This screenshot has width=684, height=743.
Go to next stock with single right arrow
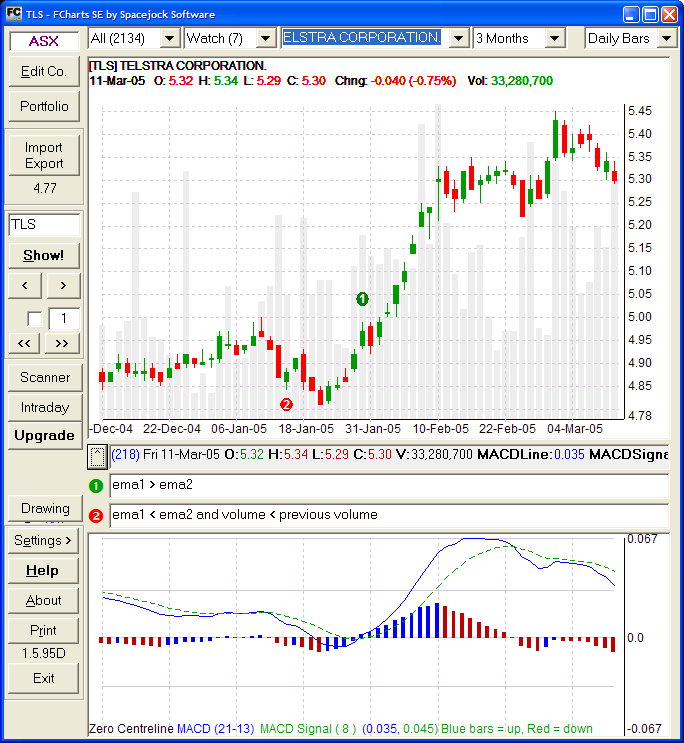click(63, 285)
